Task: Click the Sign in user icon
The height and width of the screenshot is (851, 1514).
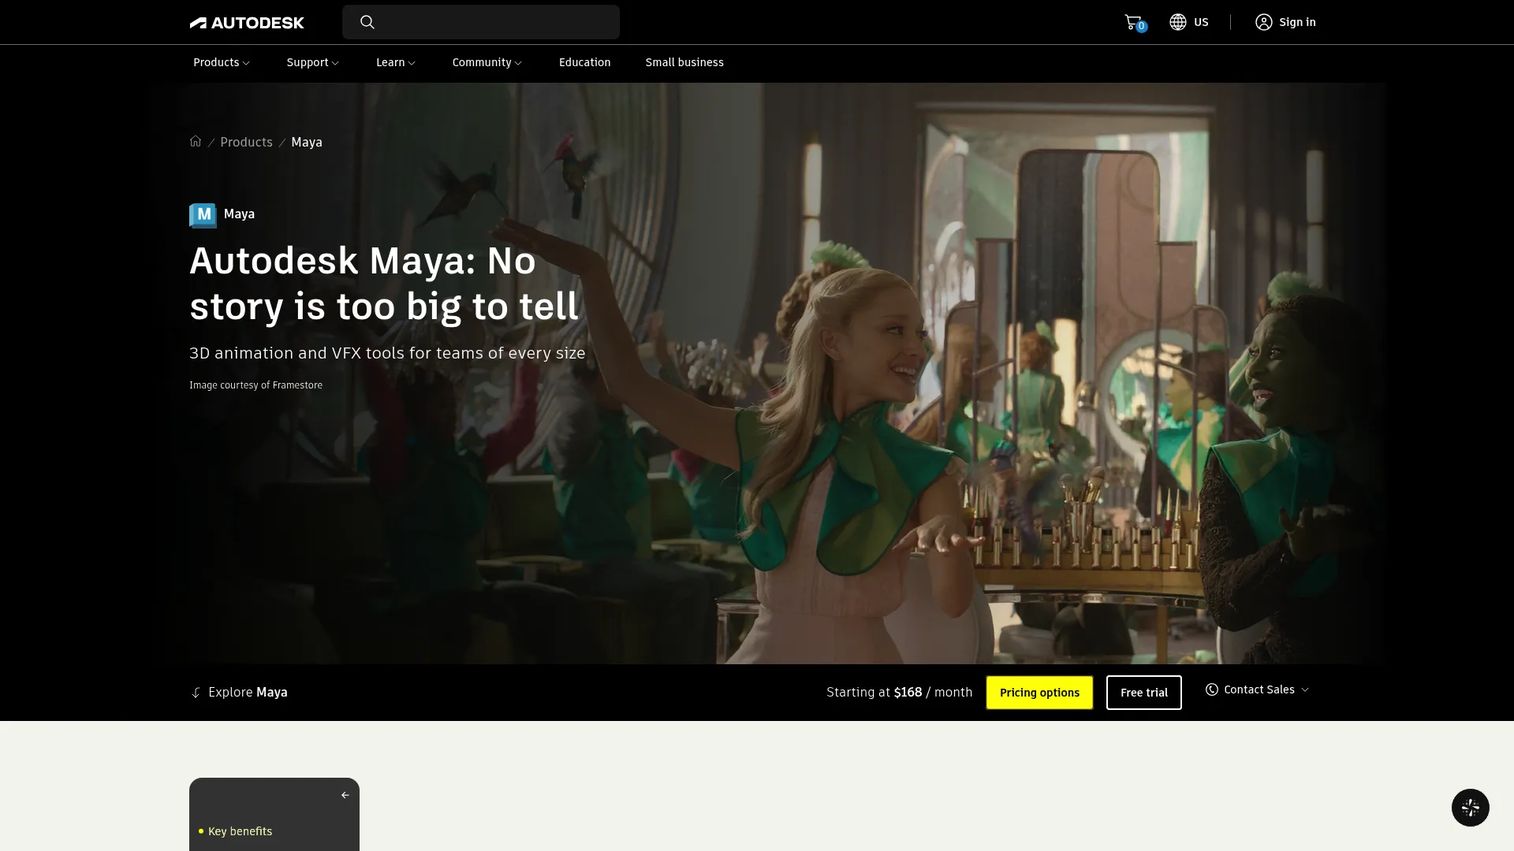Action: click(1264, 22)
